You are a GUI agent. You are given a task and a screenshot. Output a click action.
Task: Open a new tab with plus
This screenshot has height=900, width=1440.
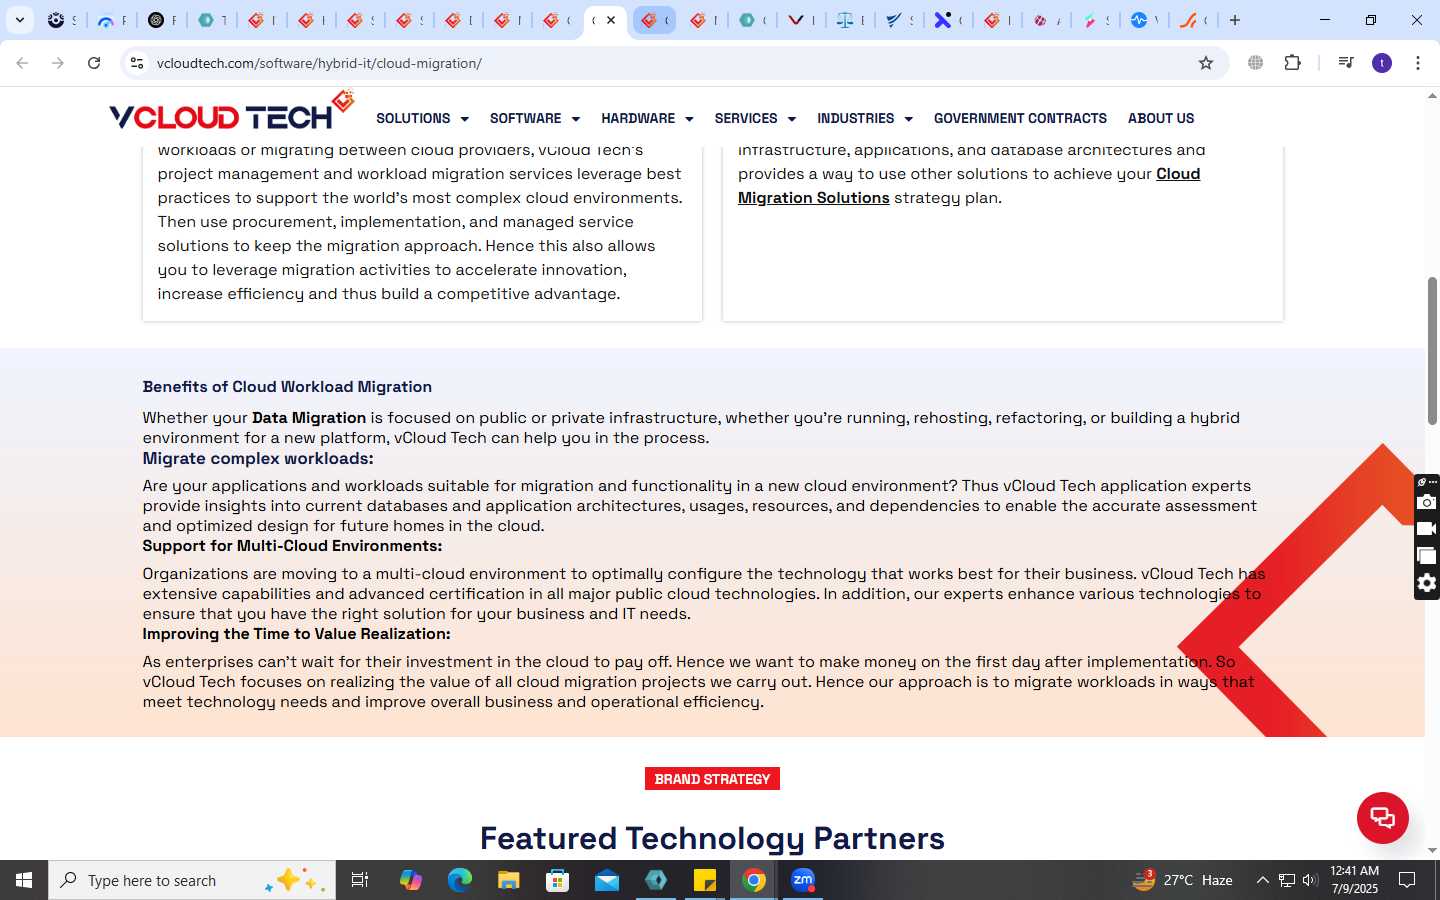1235,20
